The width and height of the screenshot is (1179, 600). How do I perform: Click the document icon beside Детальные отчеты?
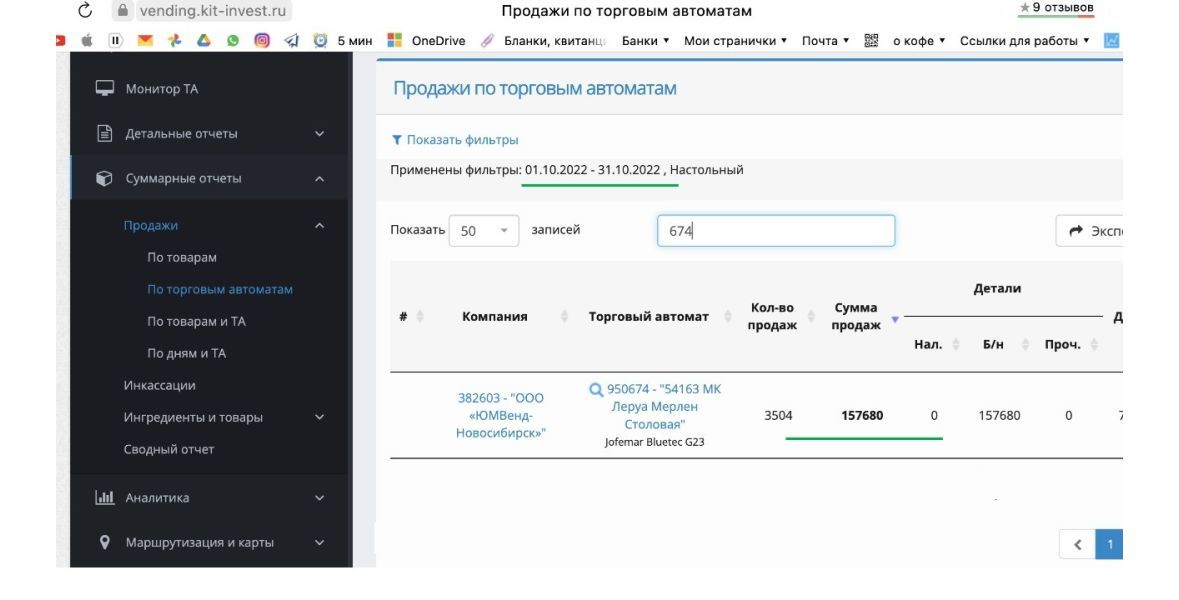pos(105,134)
